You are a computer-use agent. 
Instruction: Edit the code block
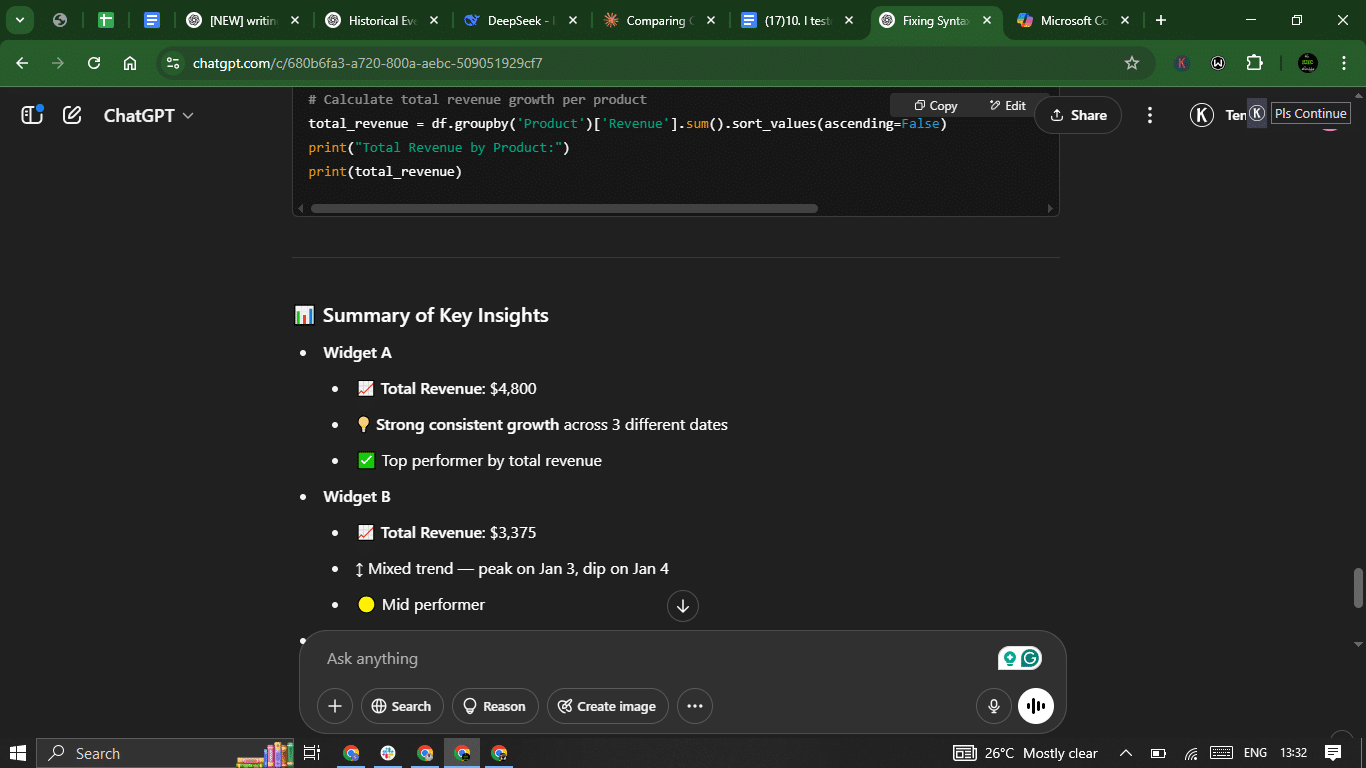coord(1007,106)
